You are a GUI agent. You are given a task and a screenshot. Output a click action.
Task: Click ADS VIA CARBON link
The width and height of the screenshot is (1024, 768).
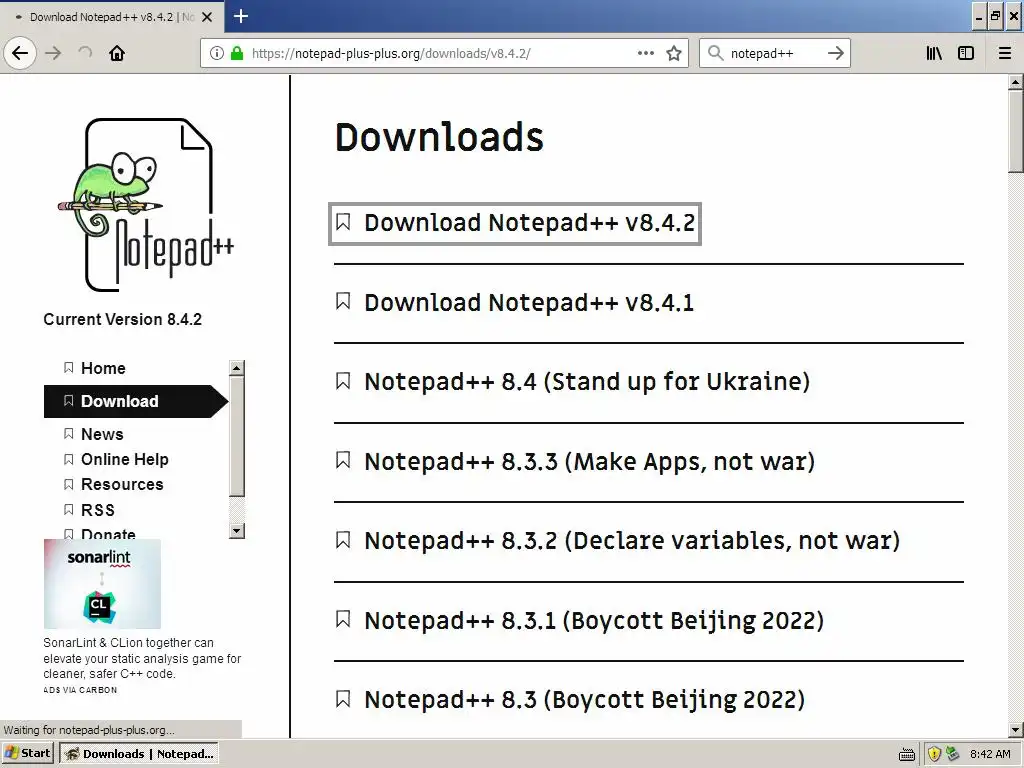[80, 690]
